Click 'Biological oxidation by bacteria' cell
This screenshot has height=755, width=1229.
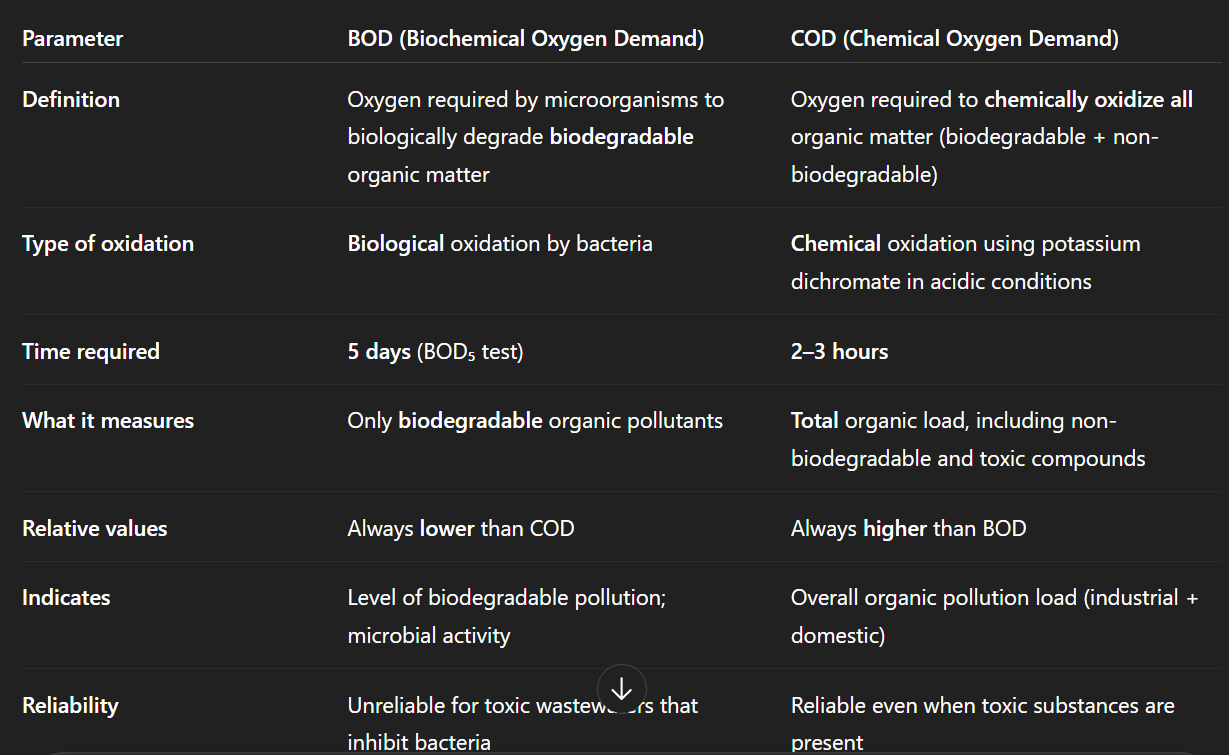[499, 243]
